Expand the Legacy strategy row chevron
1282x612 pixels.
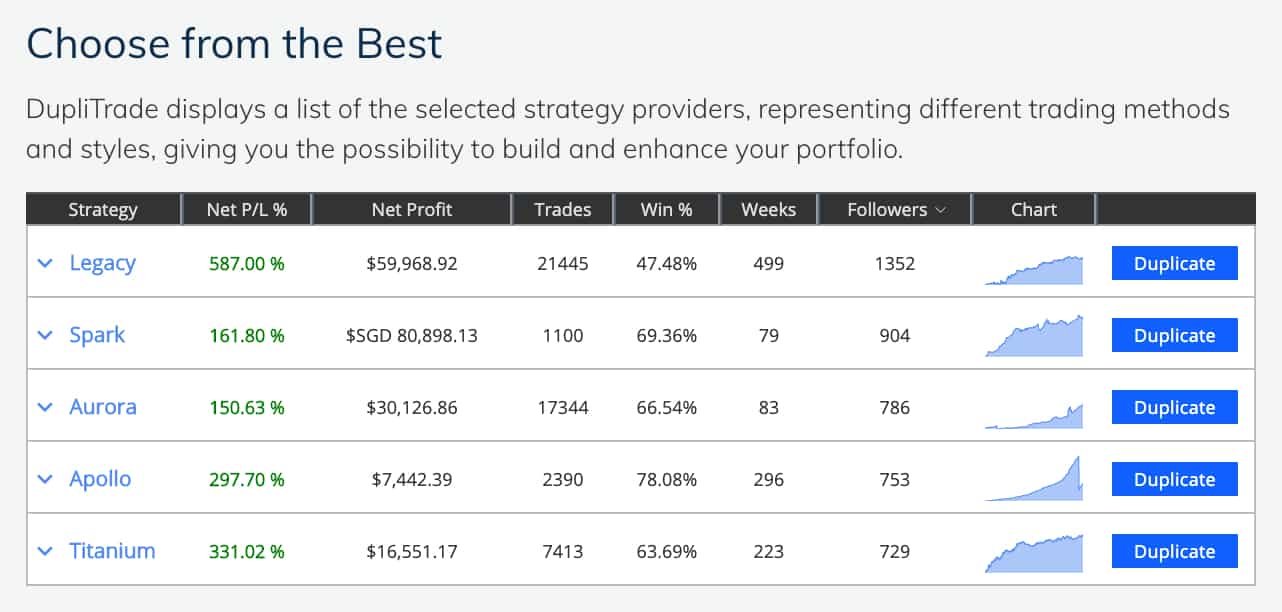(45, 263)
